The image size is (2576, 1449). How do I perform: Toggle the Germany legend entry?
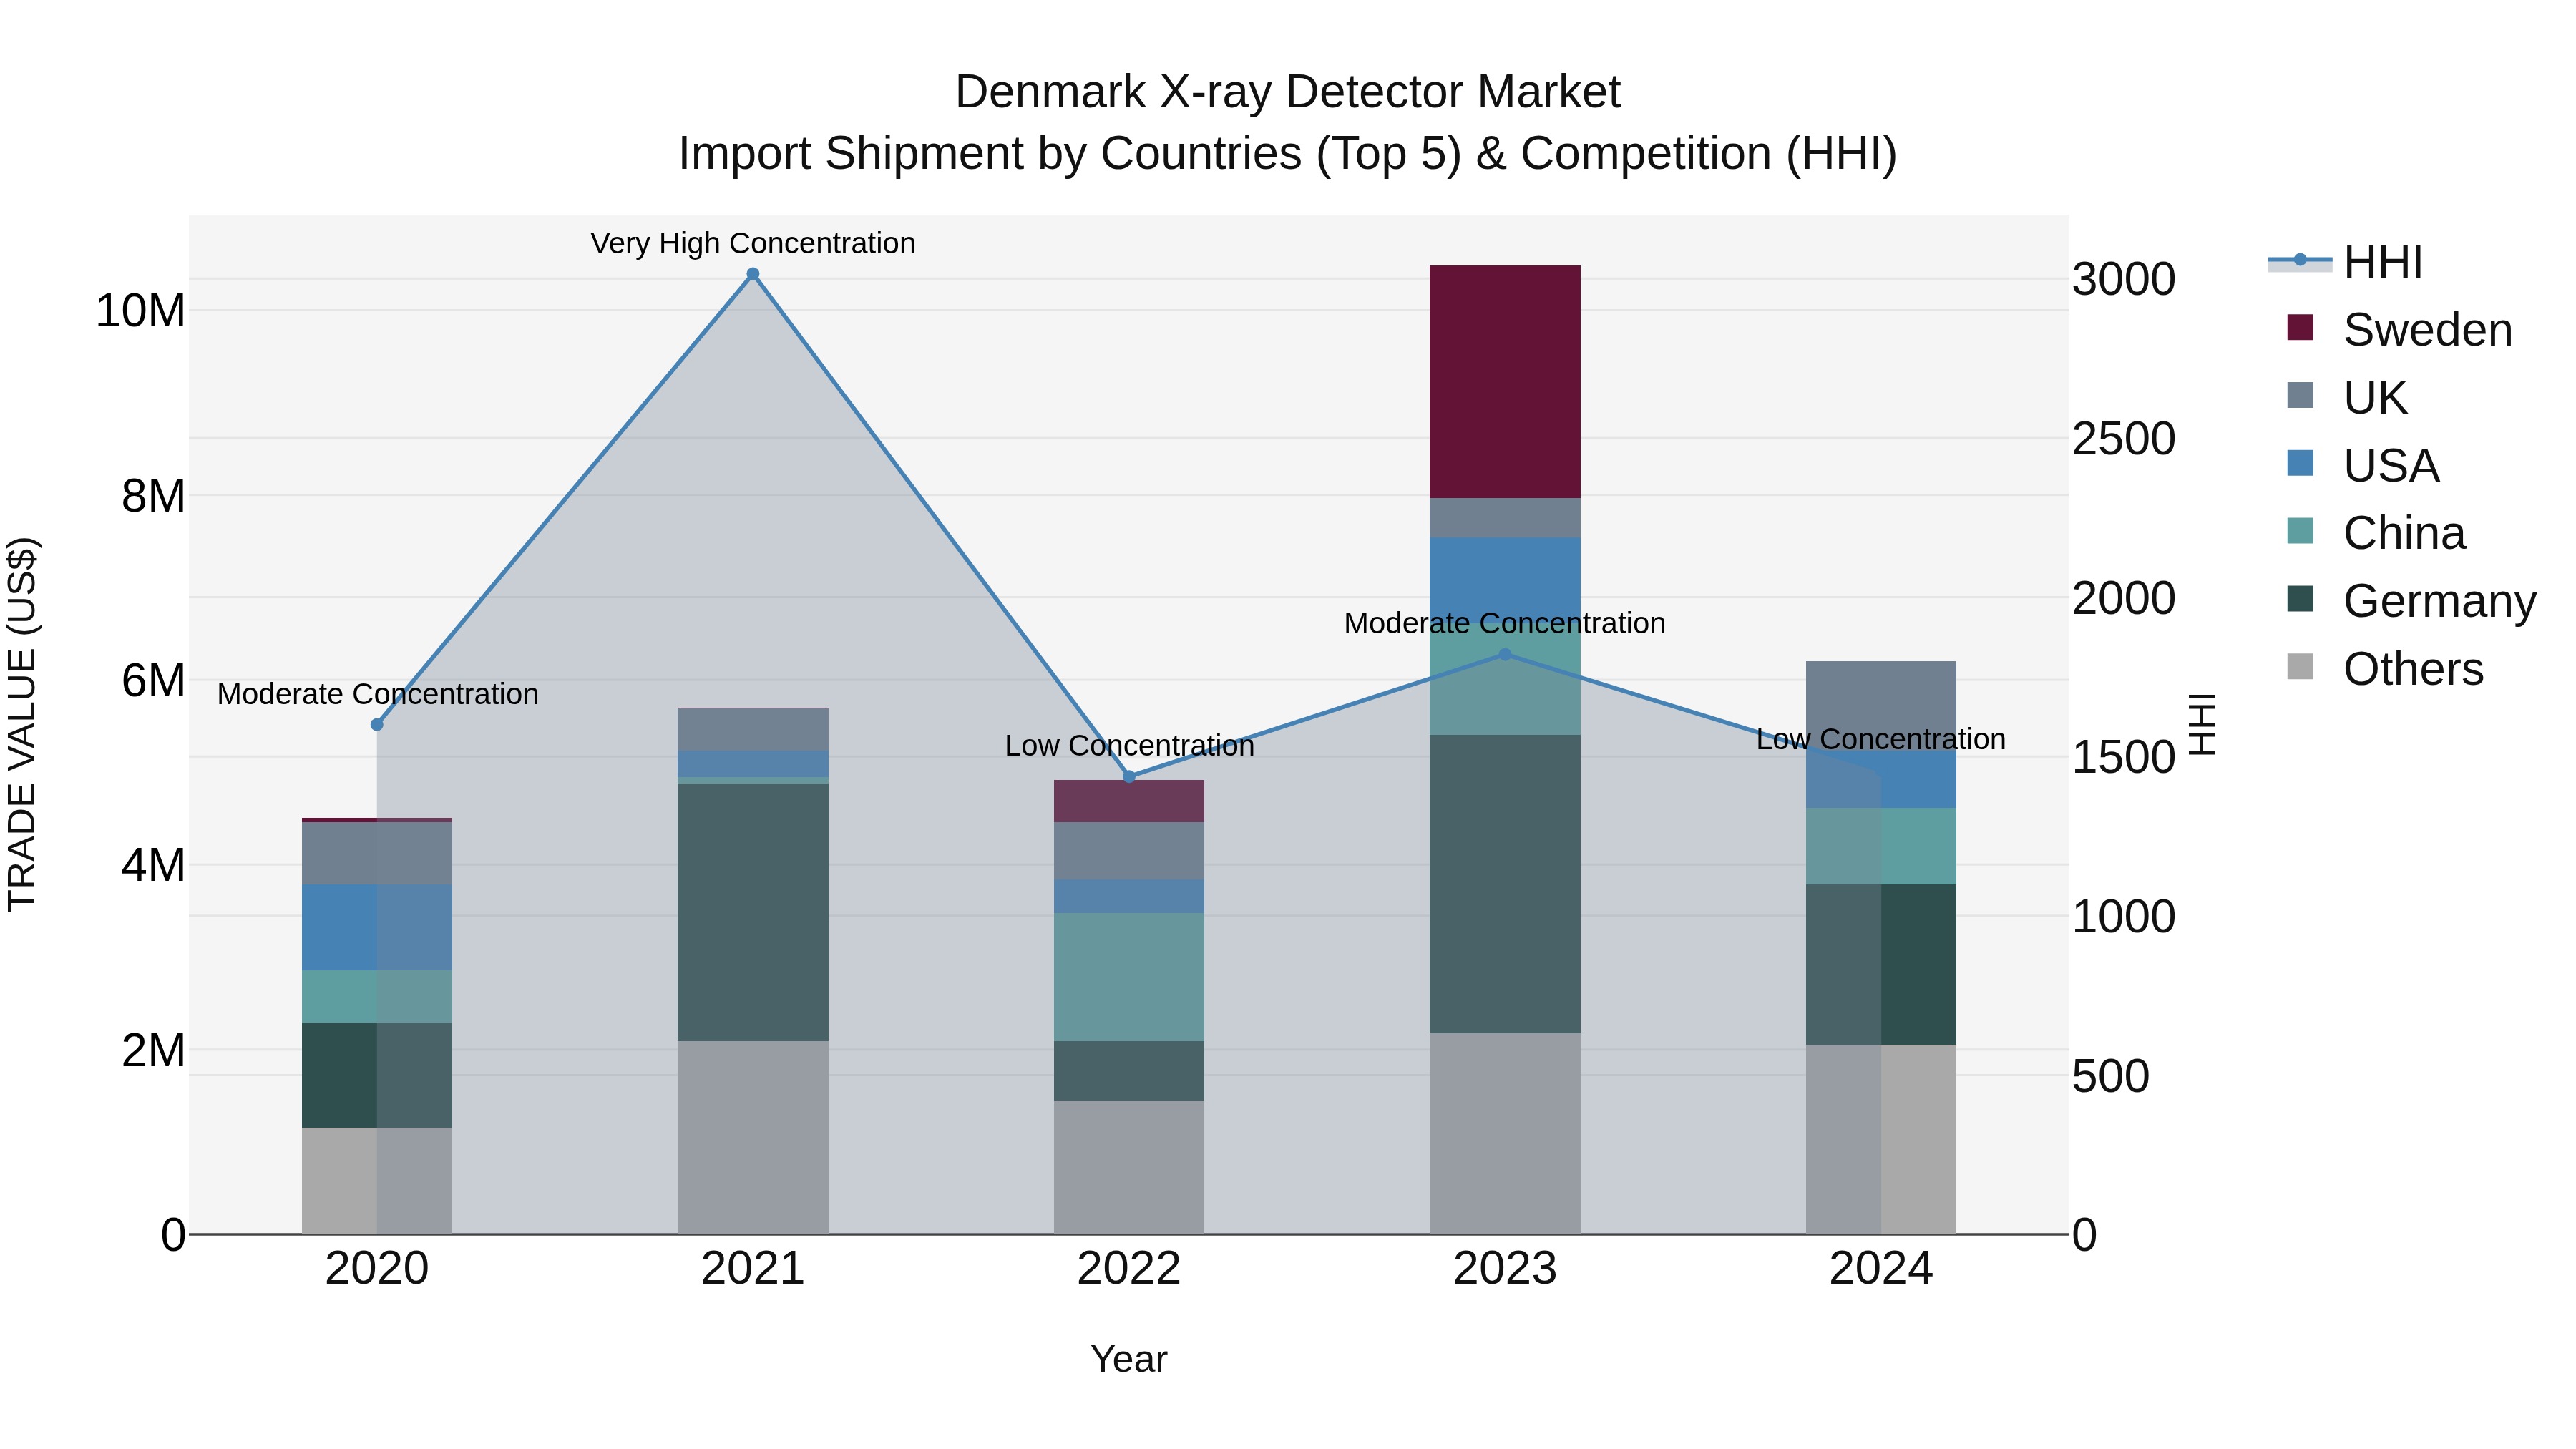(2411, 601)
